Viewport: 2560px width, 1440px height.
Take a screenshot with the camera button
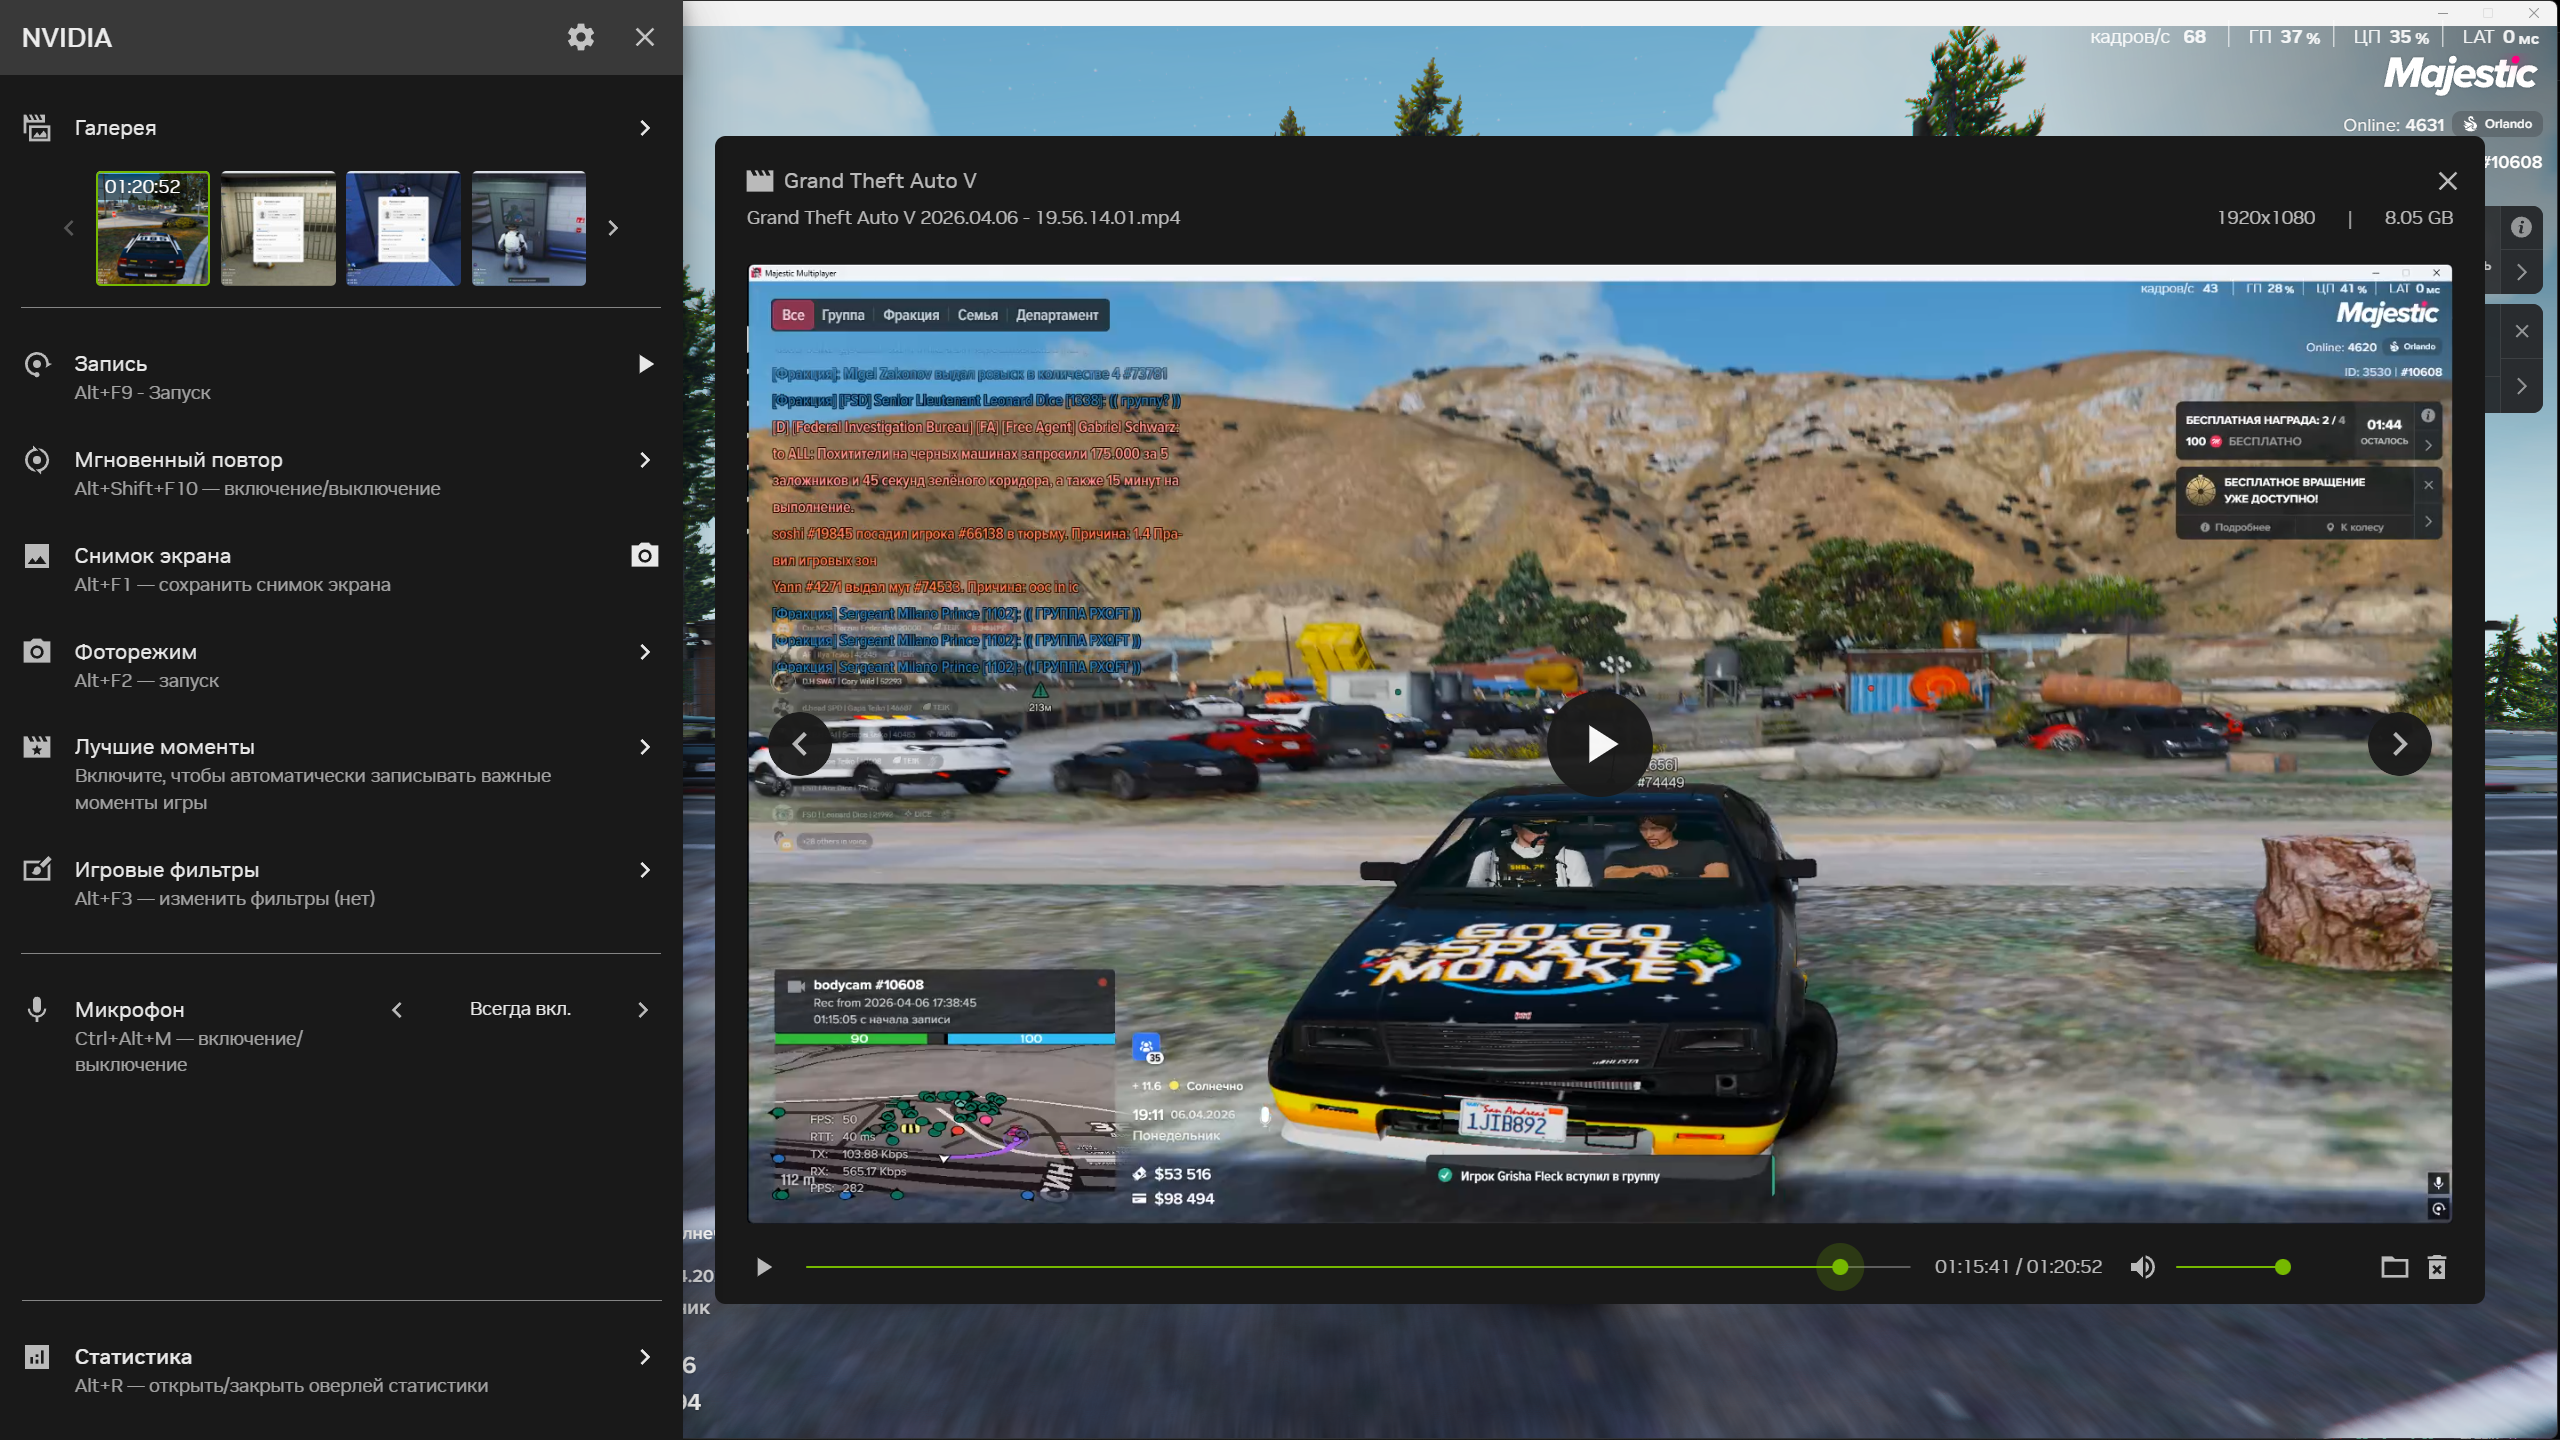click(x=645, y=555)
